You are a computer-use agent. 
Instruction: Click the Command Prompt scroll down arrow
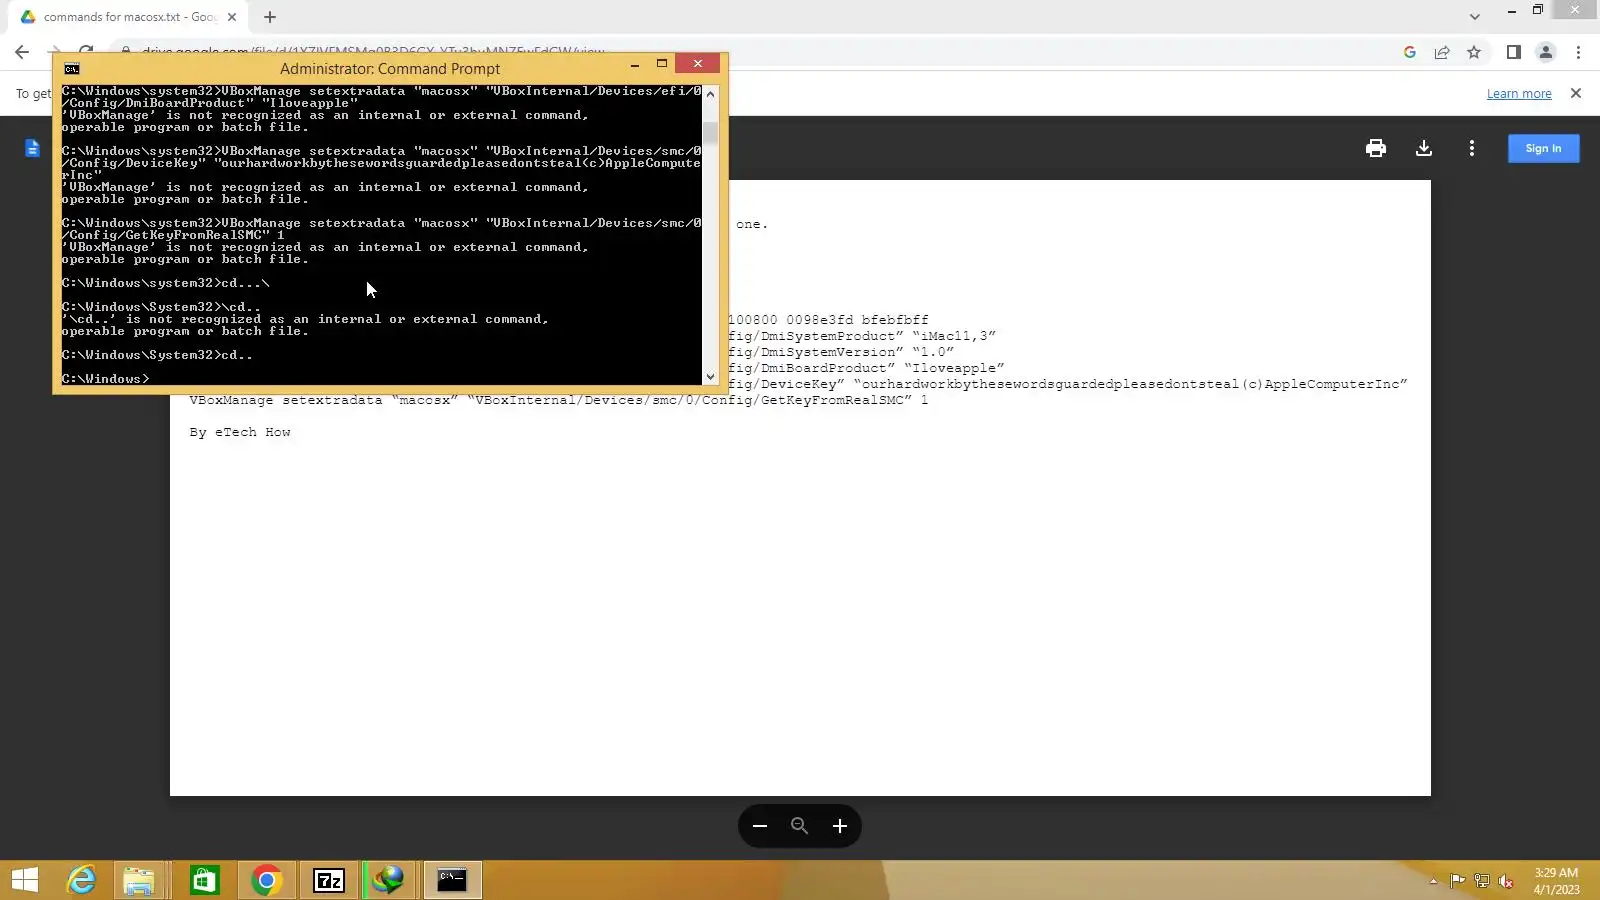[711, 377]
